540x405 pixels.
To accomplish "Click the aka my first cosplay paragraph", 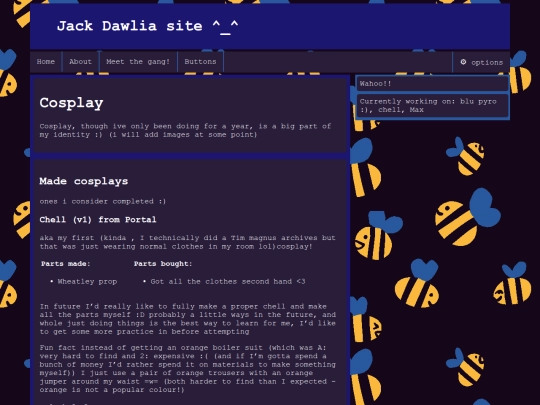I will [x=187, y=242].
